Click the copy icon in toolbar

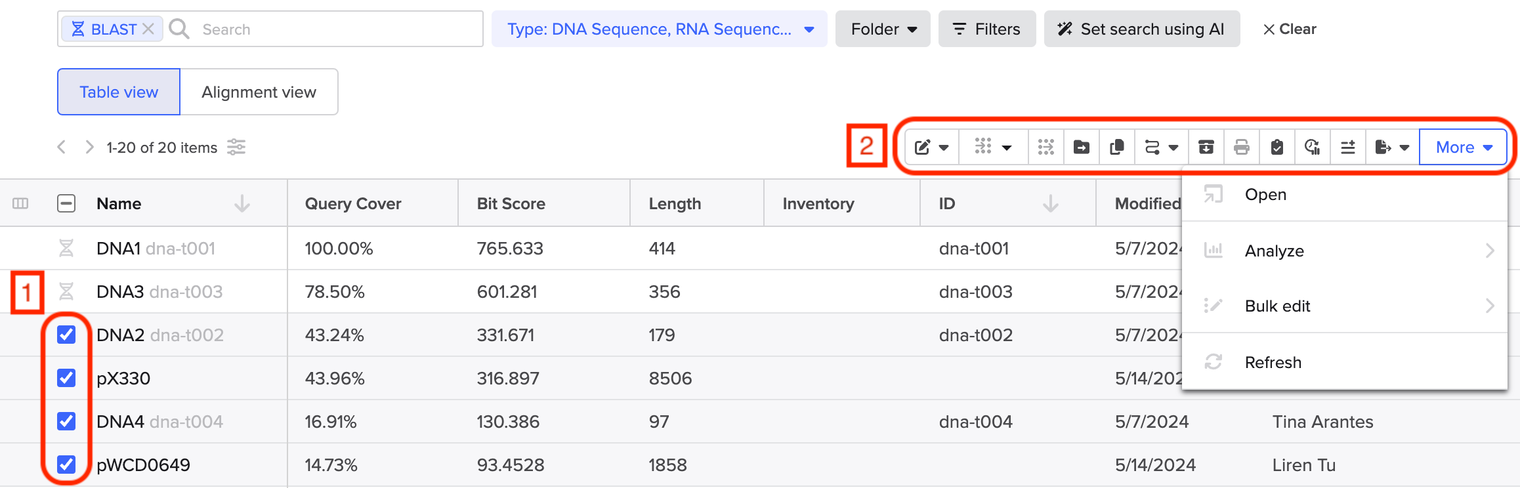tap(1117, 147)
